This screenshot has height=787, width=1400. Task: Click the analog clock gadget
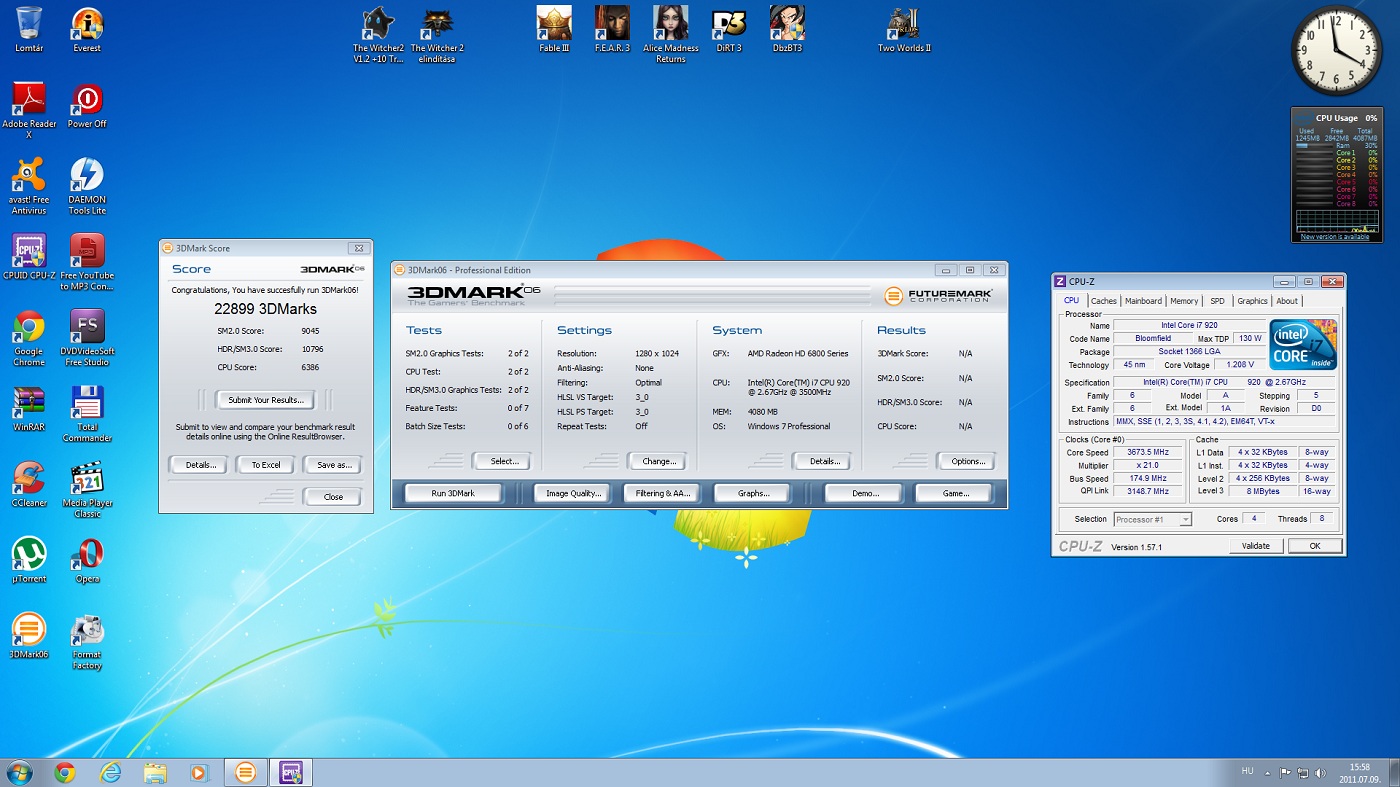coord(1337,51)
